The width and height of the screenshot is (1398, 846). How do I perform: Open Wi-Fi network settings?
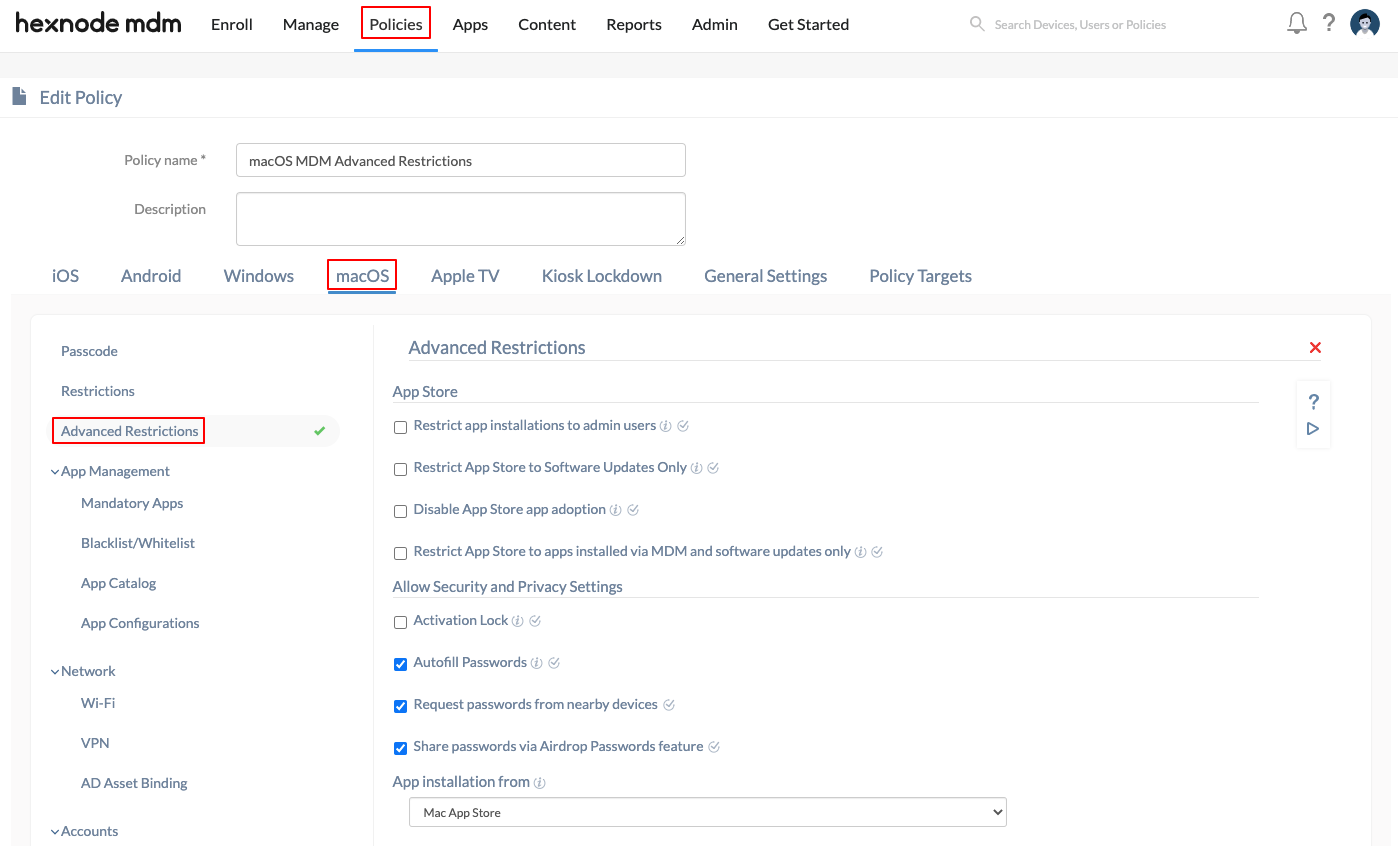click(x=98, y=703)
